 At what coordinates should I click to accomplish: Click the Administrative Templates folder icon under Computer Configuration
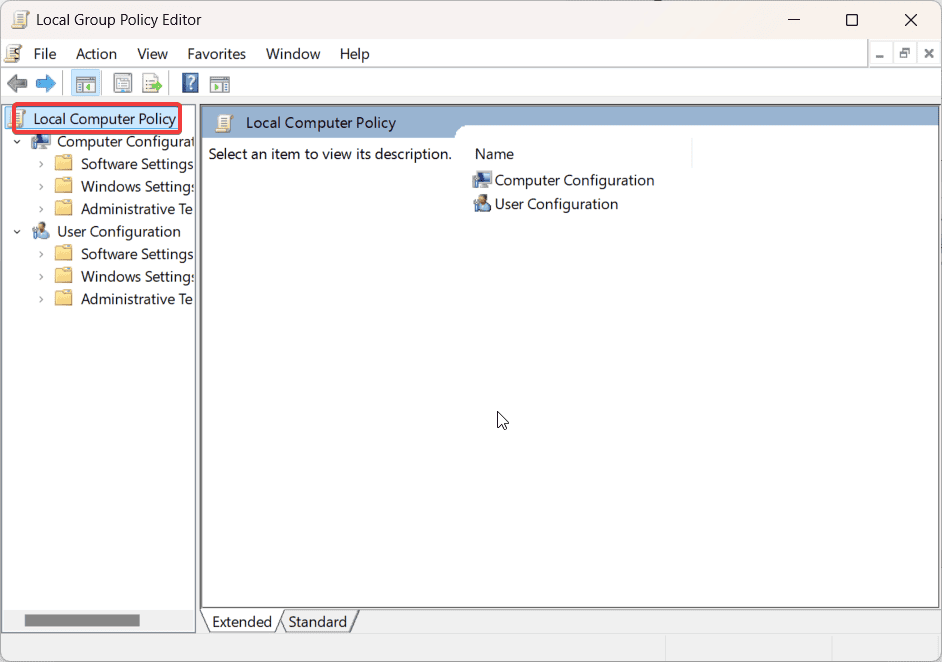[64, 208]
